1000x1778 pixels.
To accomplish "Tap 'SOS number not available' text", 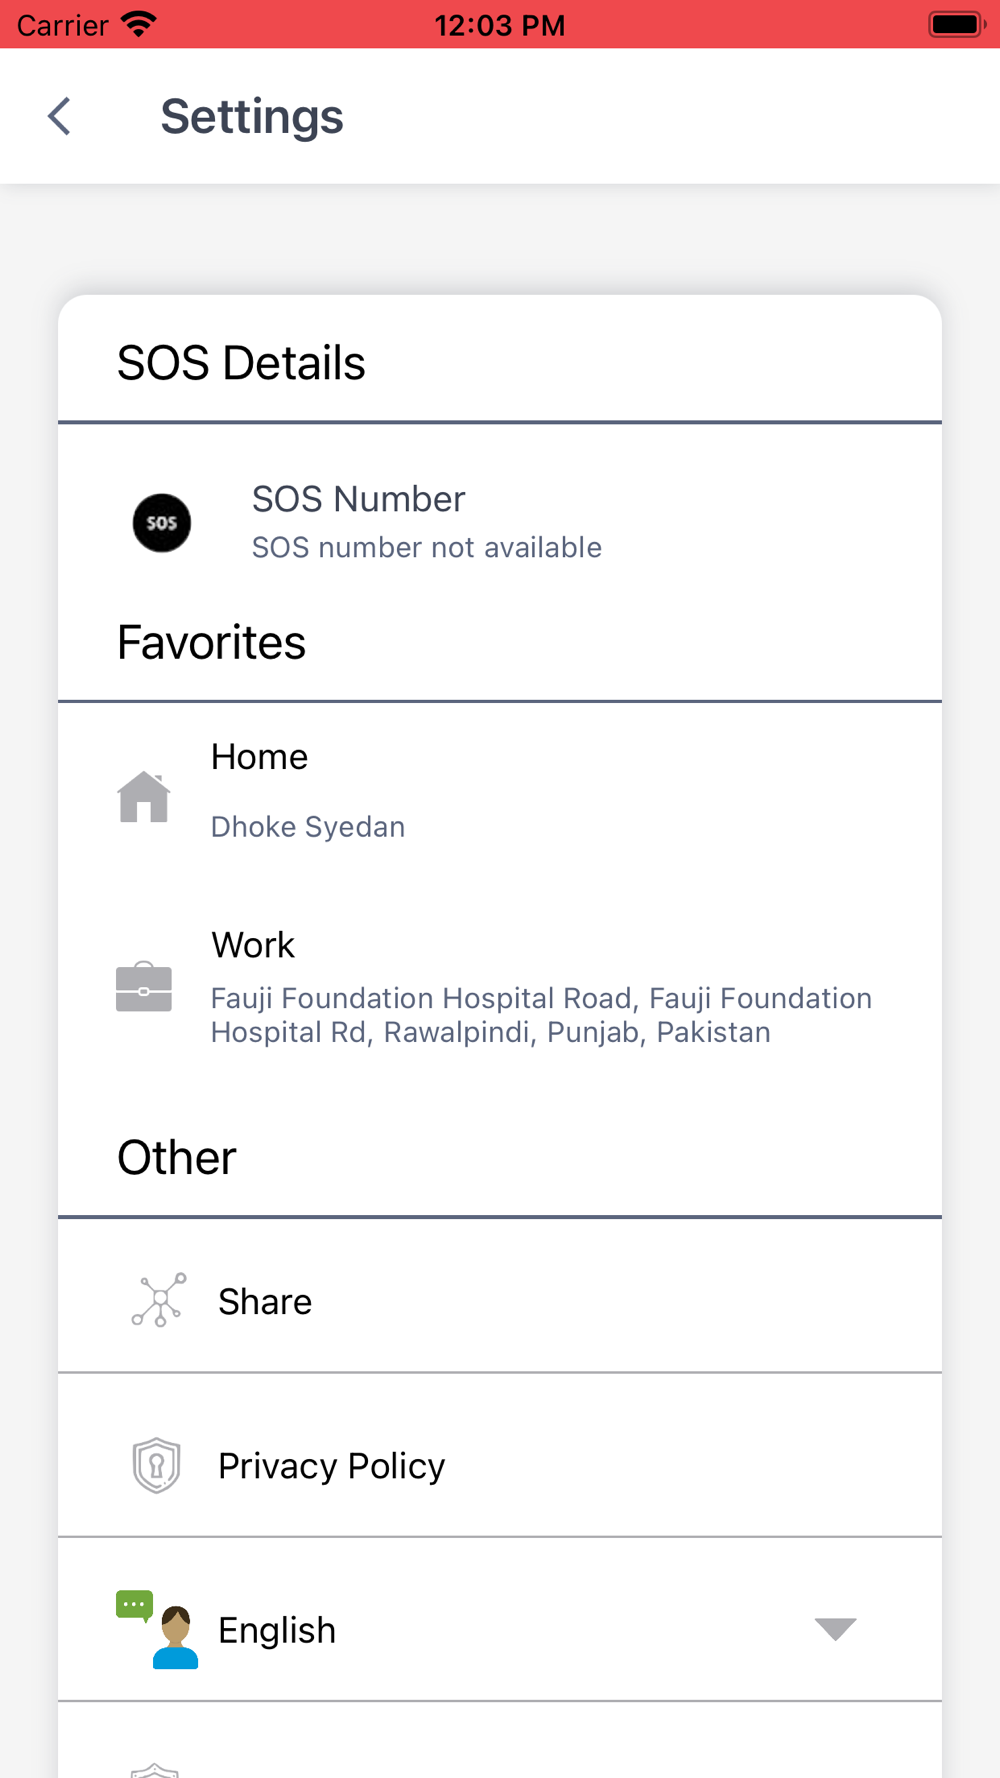I will point(427,547).
